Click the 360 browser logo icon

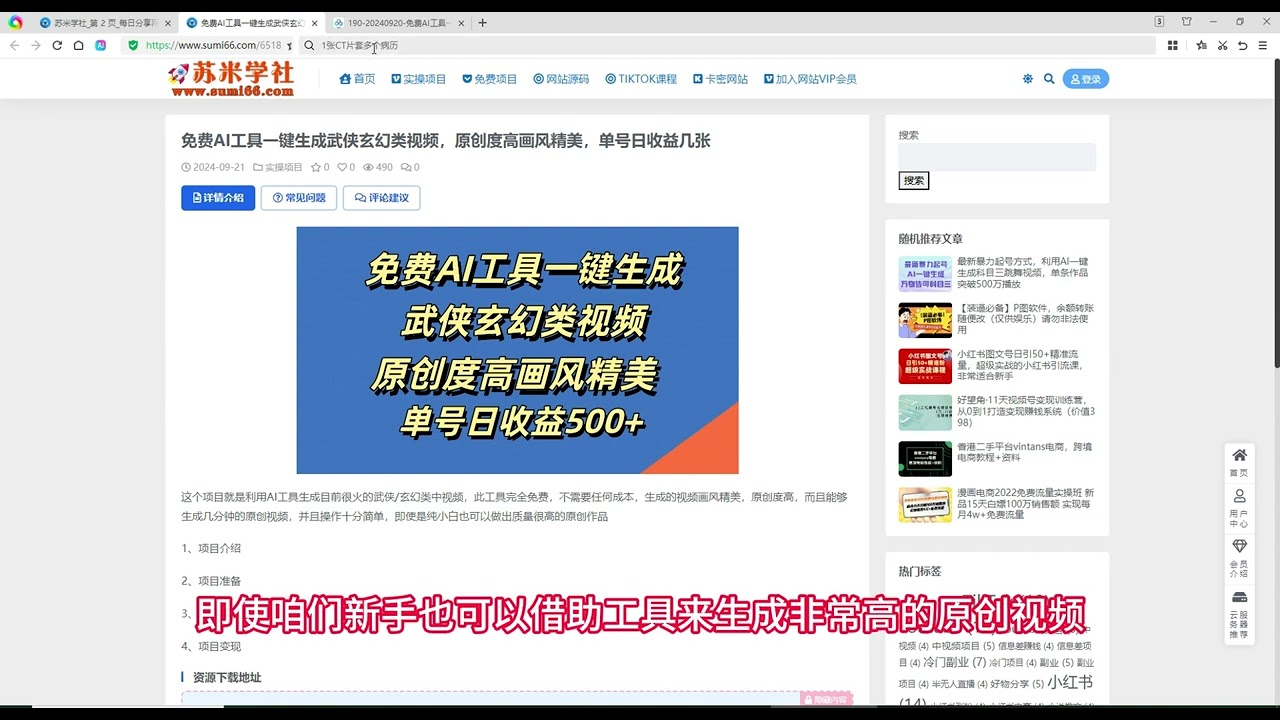pyautogui.click(x=15, y=22)
